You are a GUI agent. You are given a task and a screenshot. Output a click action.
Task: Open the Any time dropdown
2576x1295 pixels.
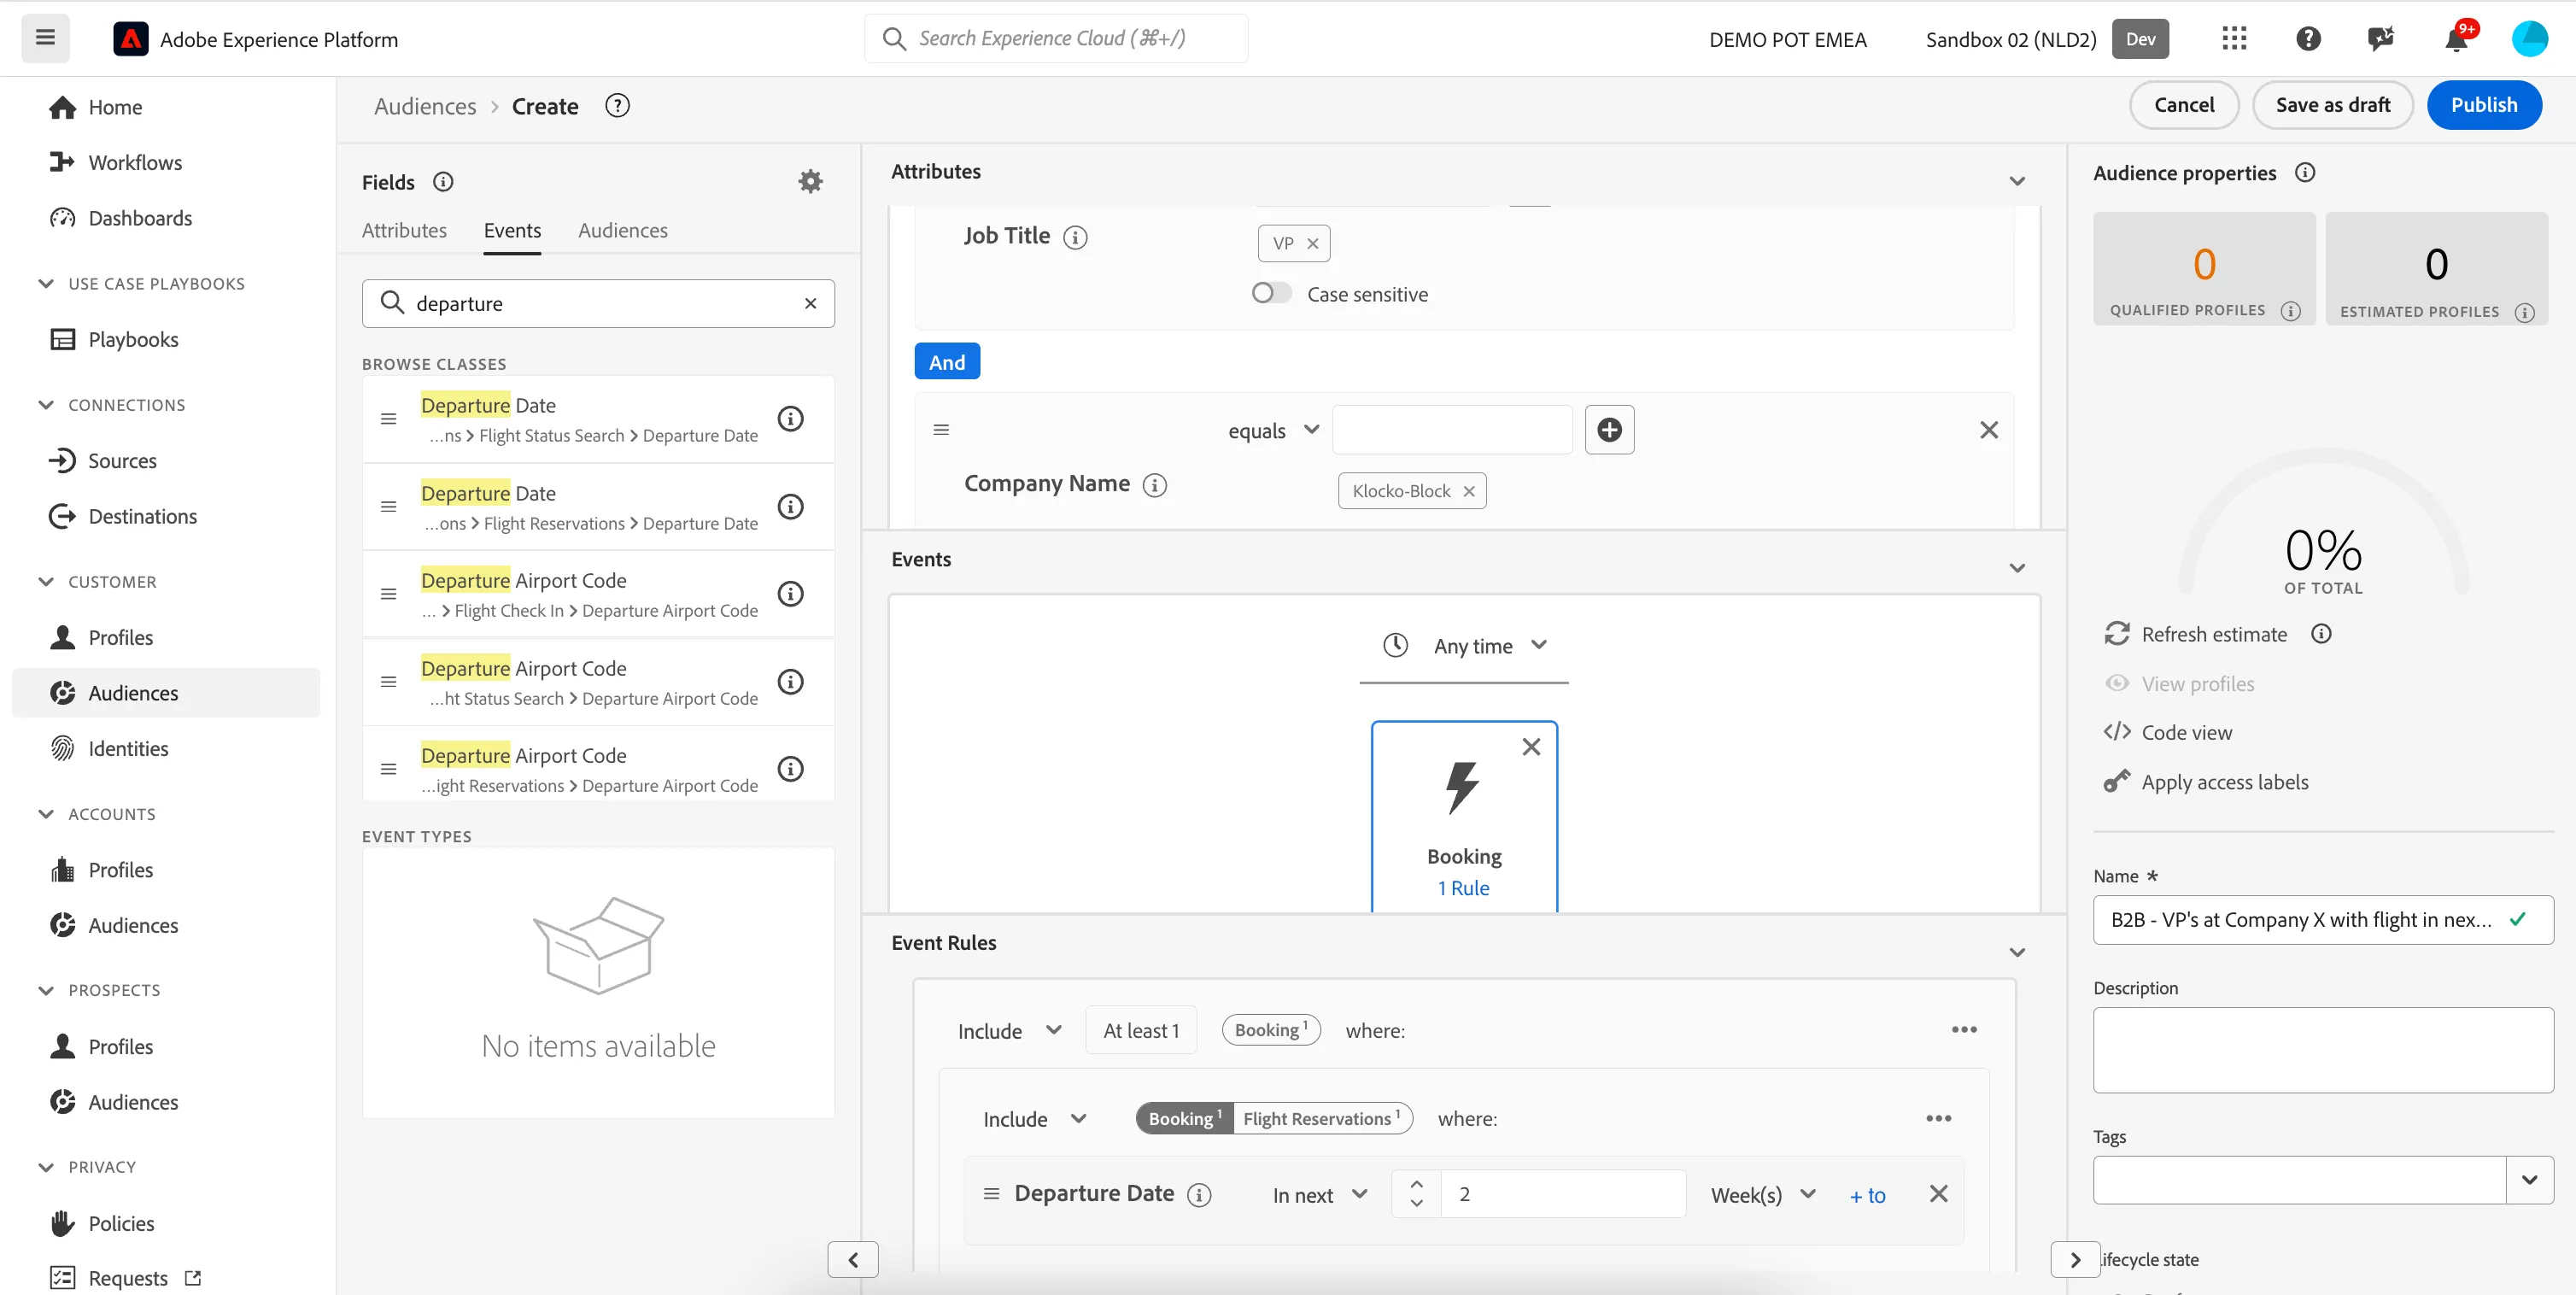point(1464,646)
